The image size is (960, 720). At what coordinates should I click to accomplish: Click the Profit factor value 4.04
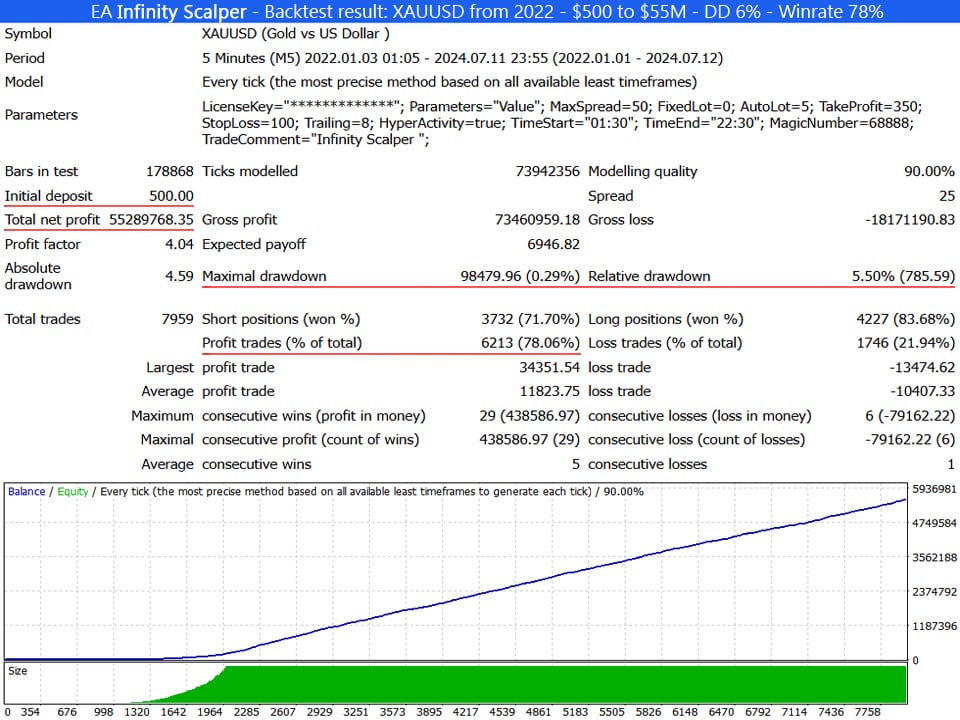[x=176, y=244]
